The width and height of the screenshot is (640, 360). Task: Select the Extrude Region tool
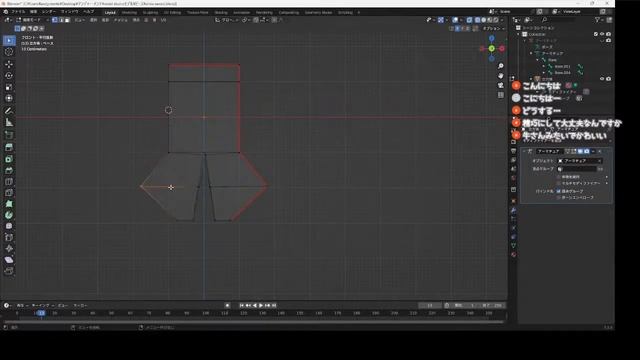coord(9,147)
